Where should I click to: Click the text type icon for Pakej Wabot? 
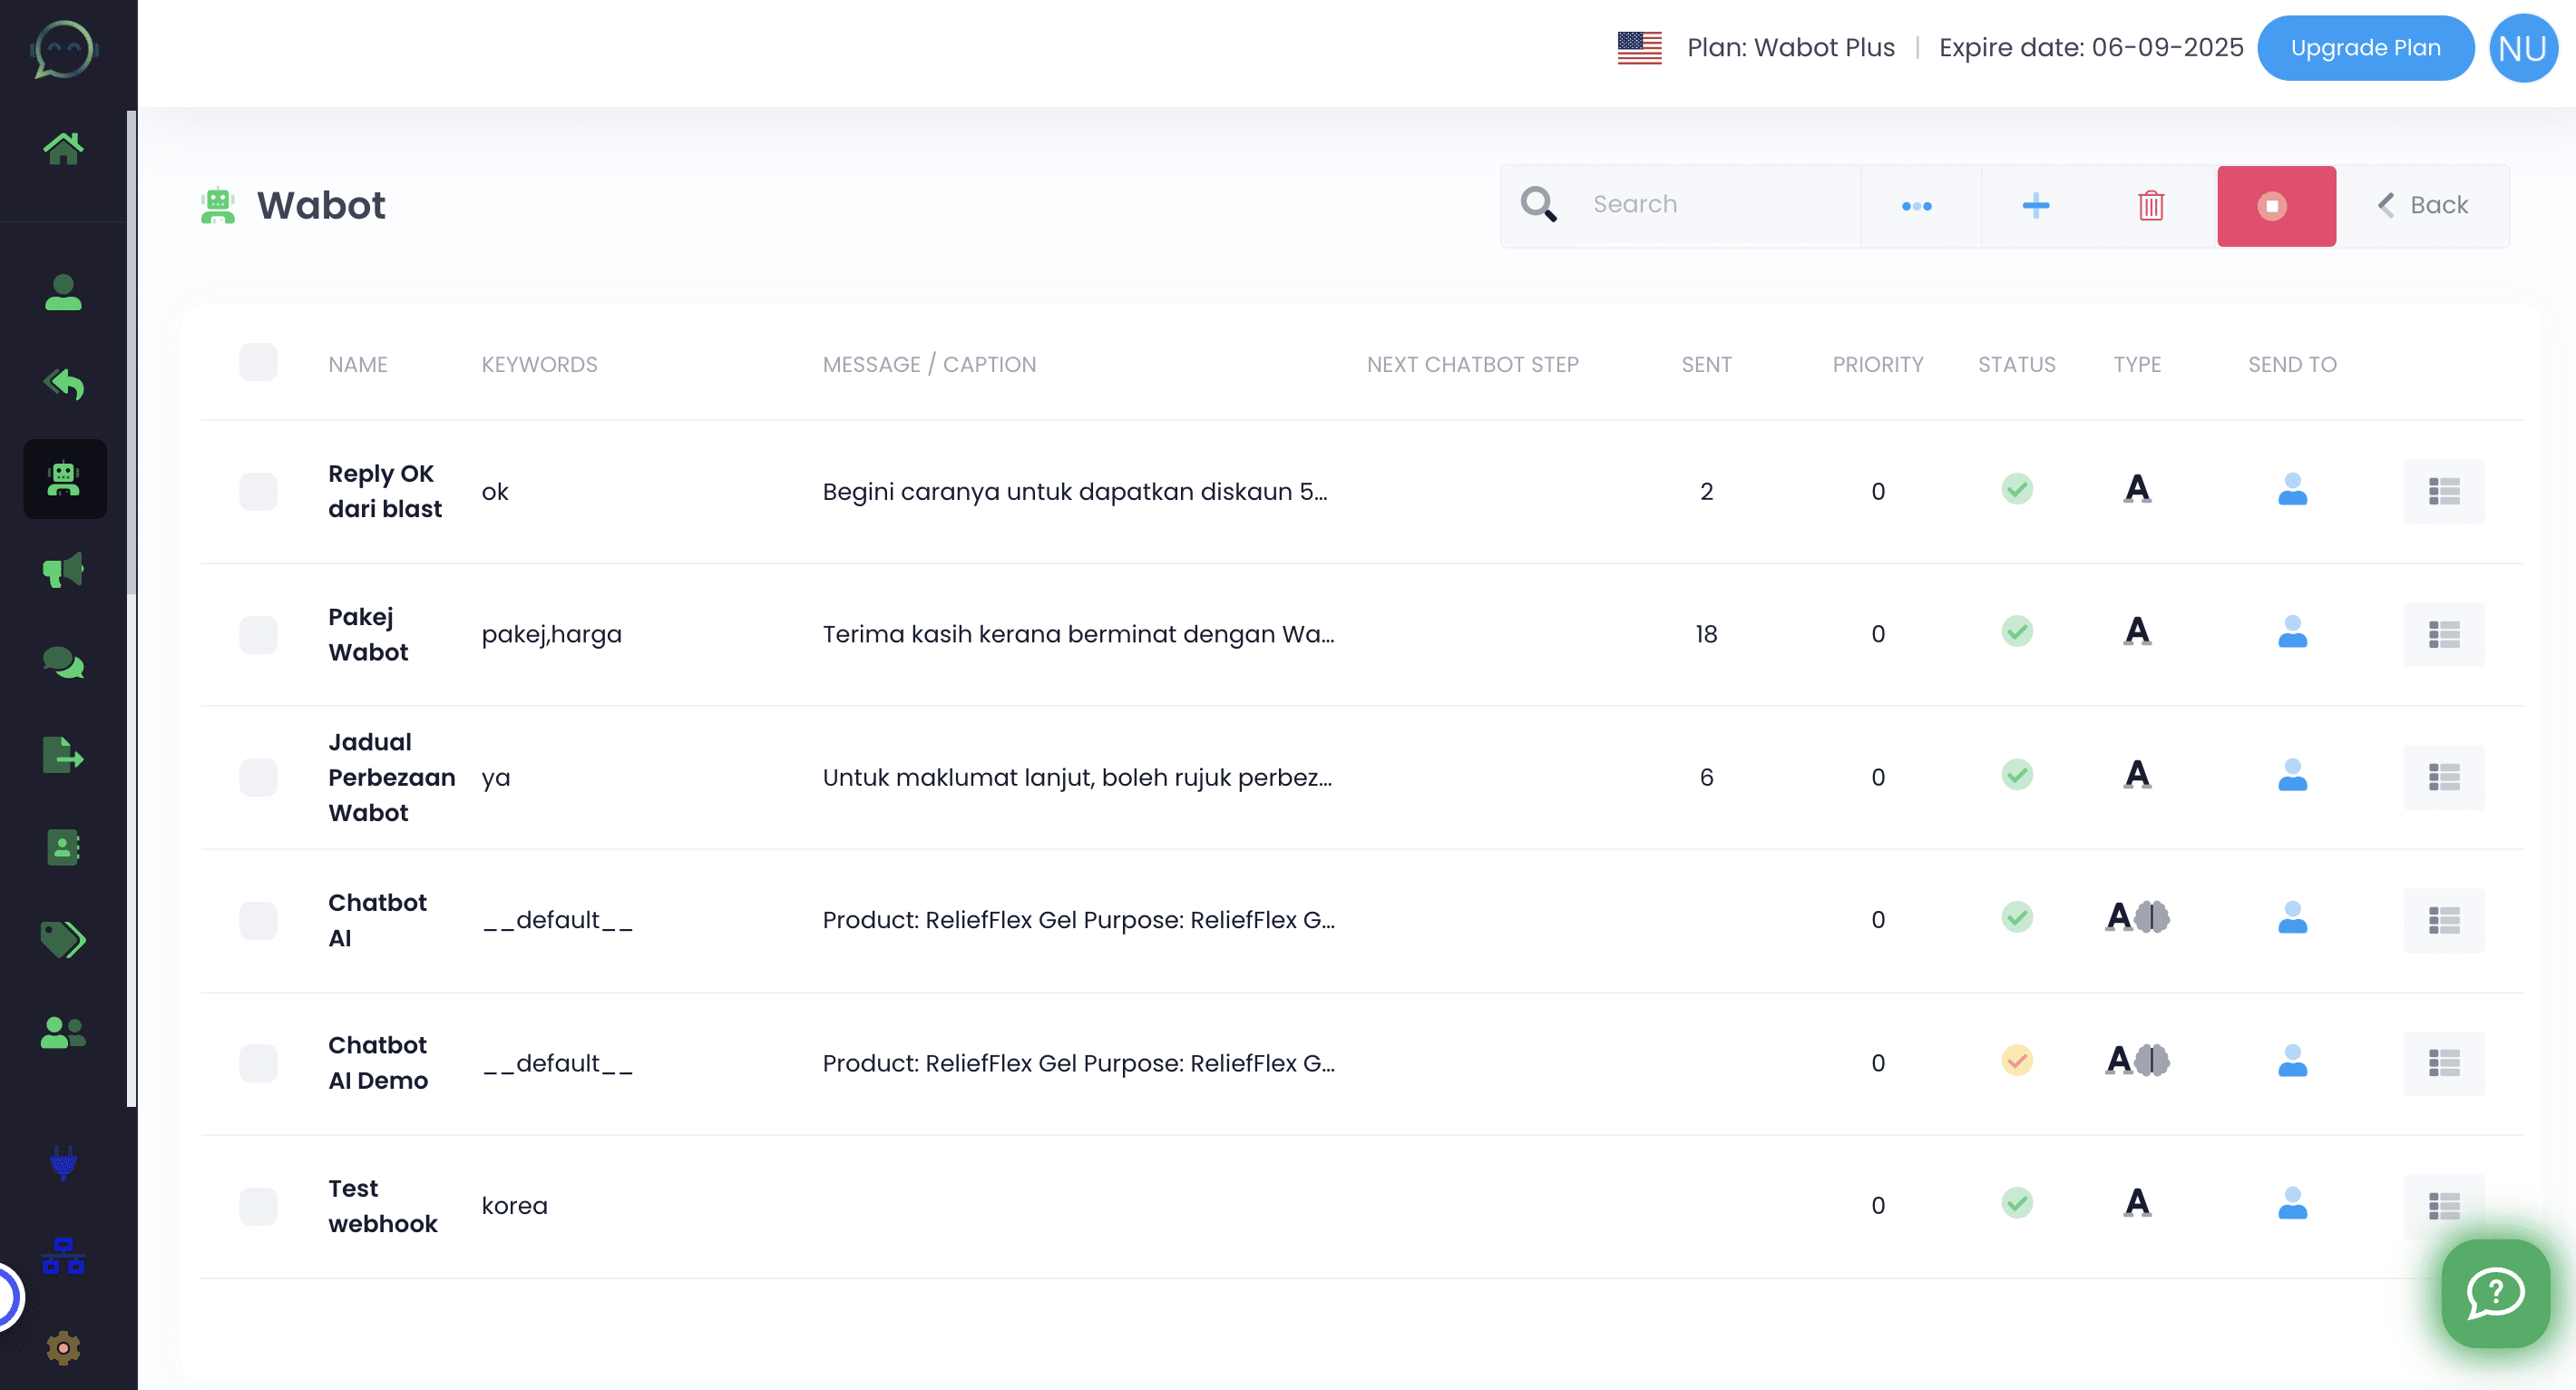coord(2137,631)
